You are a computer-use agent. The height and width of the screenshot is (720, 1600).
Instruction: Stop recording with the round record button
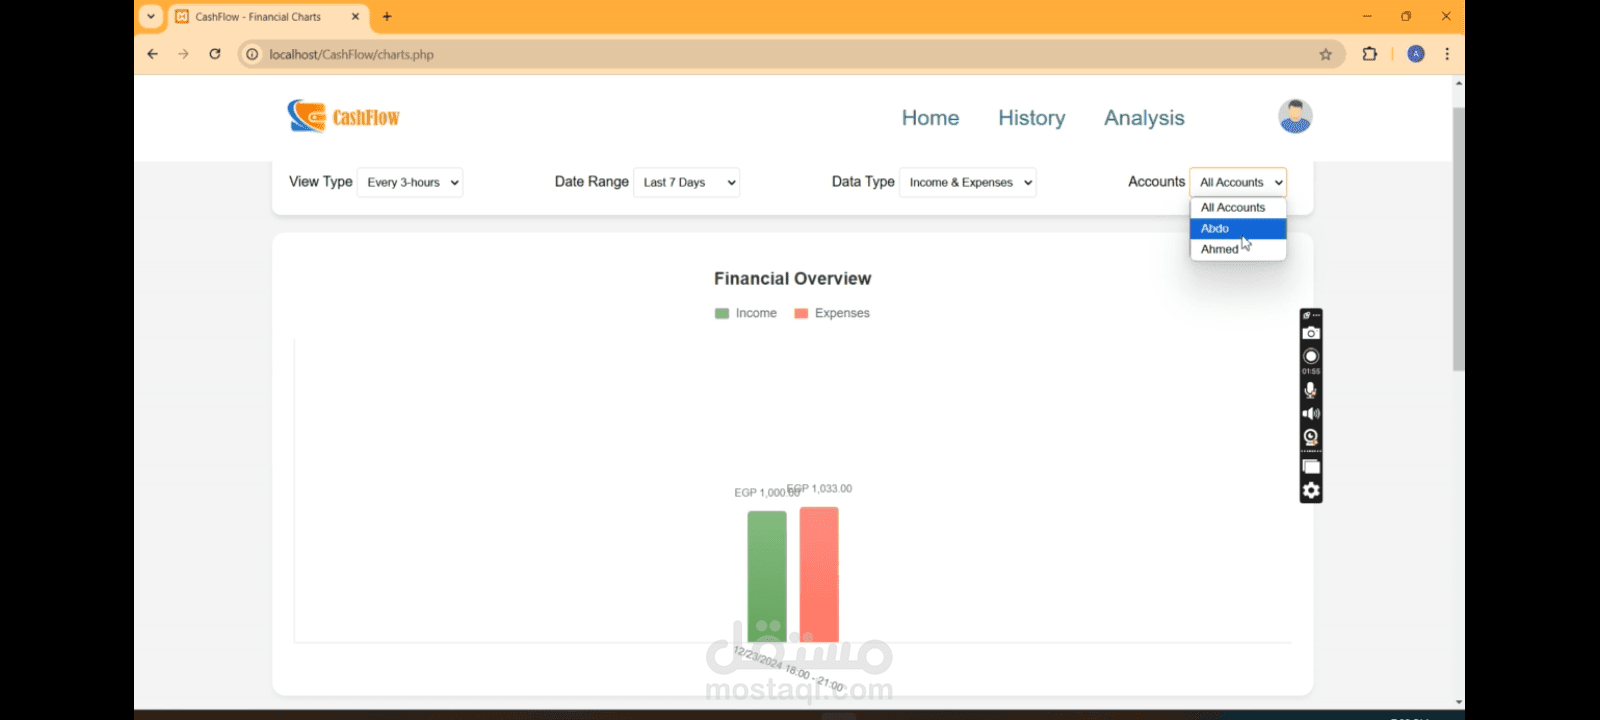pos(1311,356)
